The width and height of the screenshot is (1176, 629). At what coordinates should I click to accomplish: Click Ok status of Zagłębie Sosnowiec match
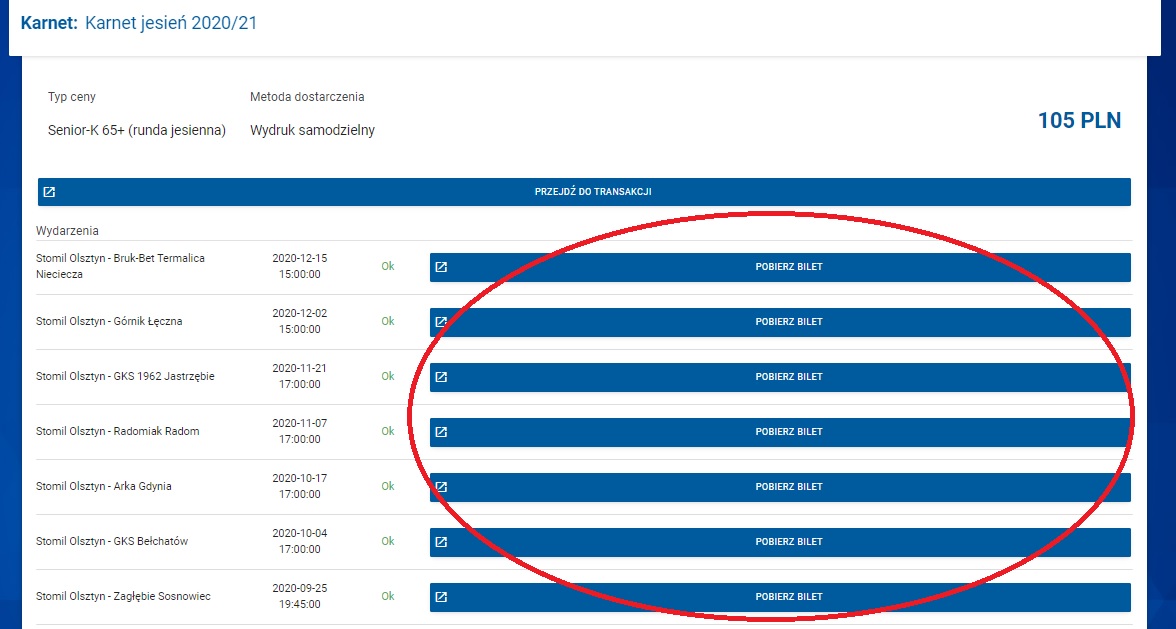[x=388, y=596]
